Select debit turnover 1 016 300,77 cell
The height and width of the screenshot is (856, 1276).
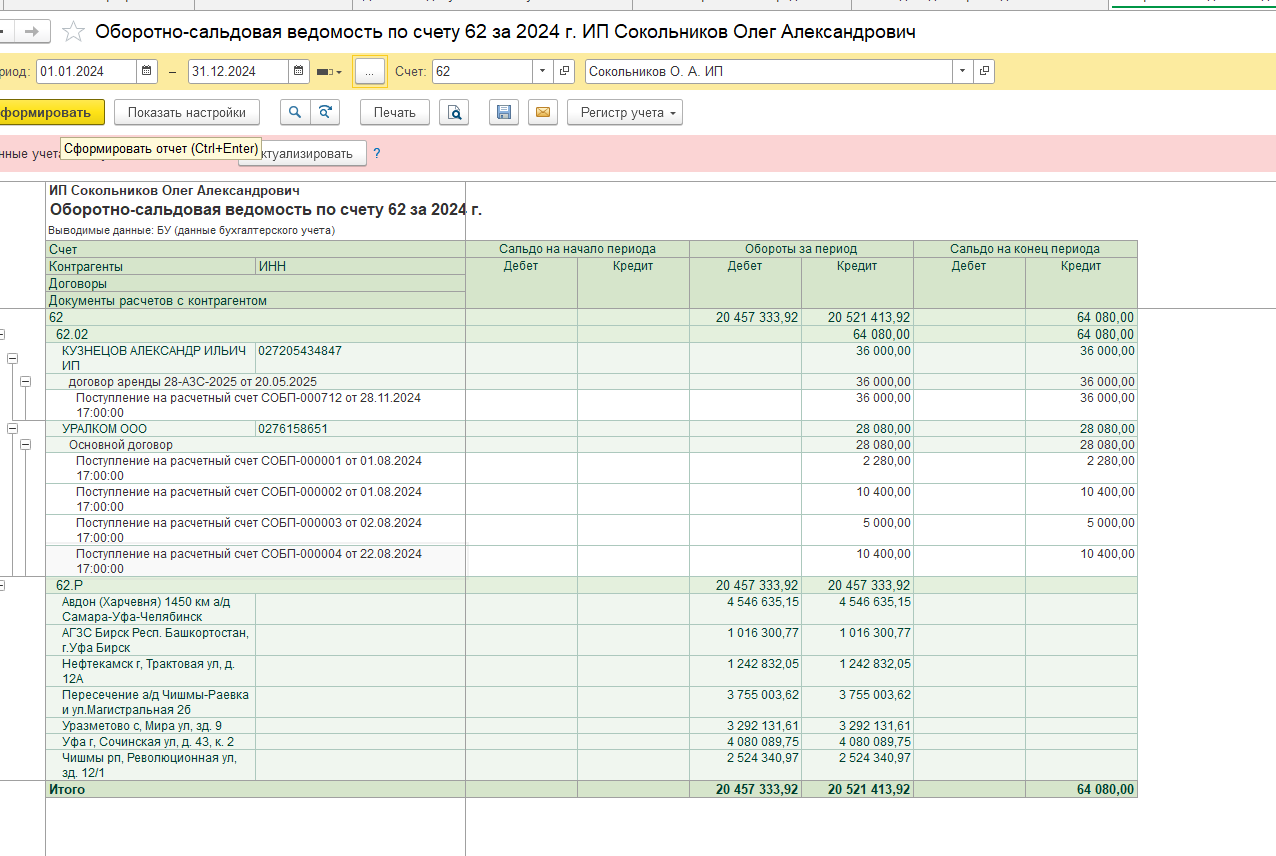745,641
